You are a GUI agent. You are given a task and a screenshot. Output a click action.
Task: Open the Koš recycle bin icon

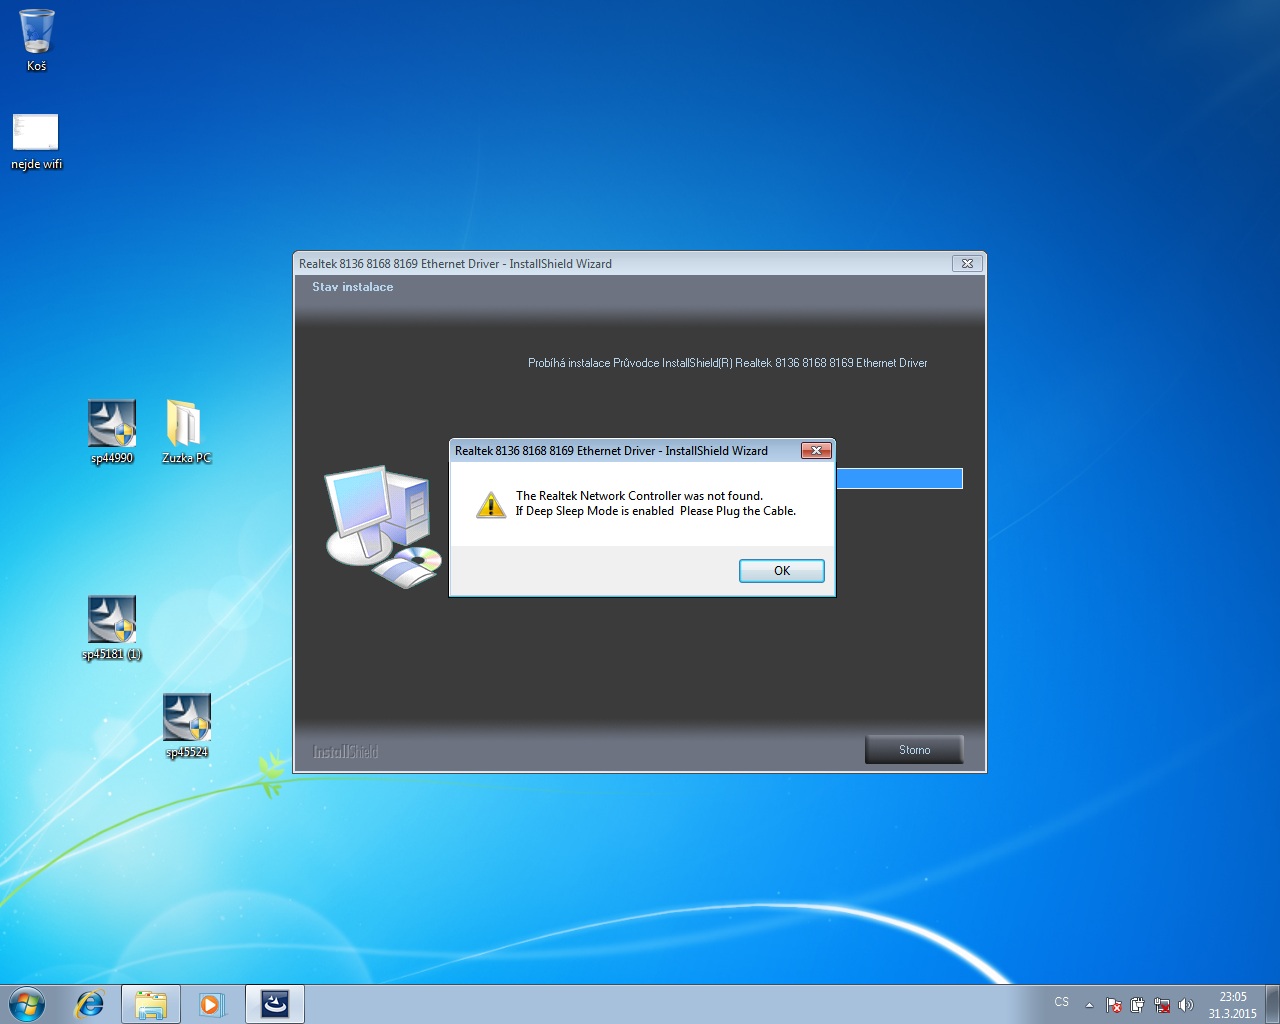[x=37, y=40]
